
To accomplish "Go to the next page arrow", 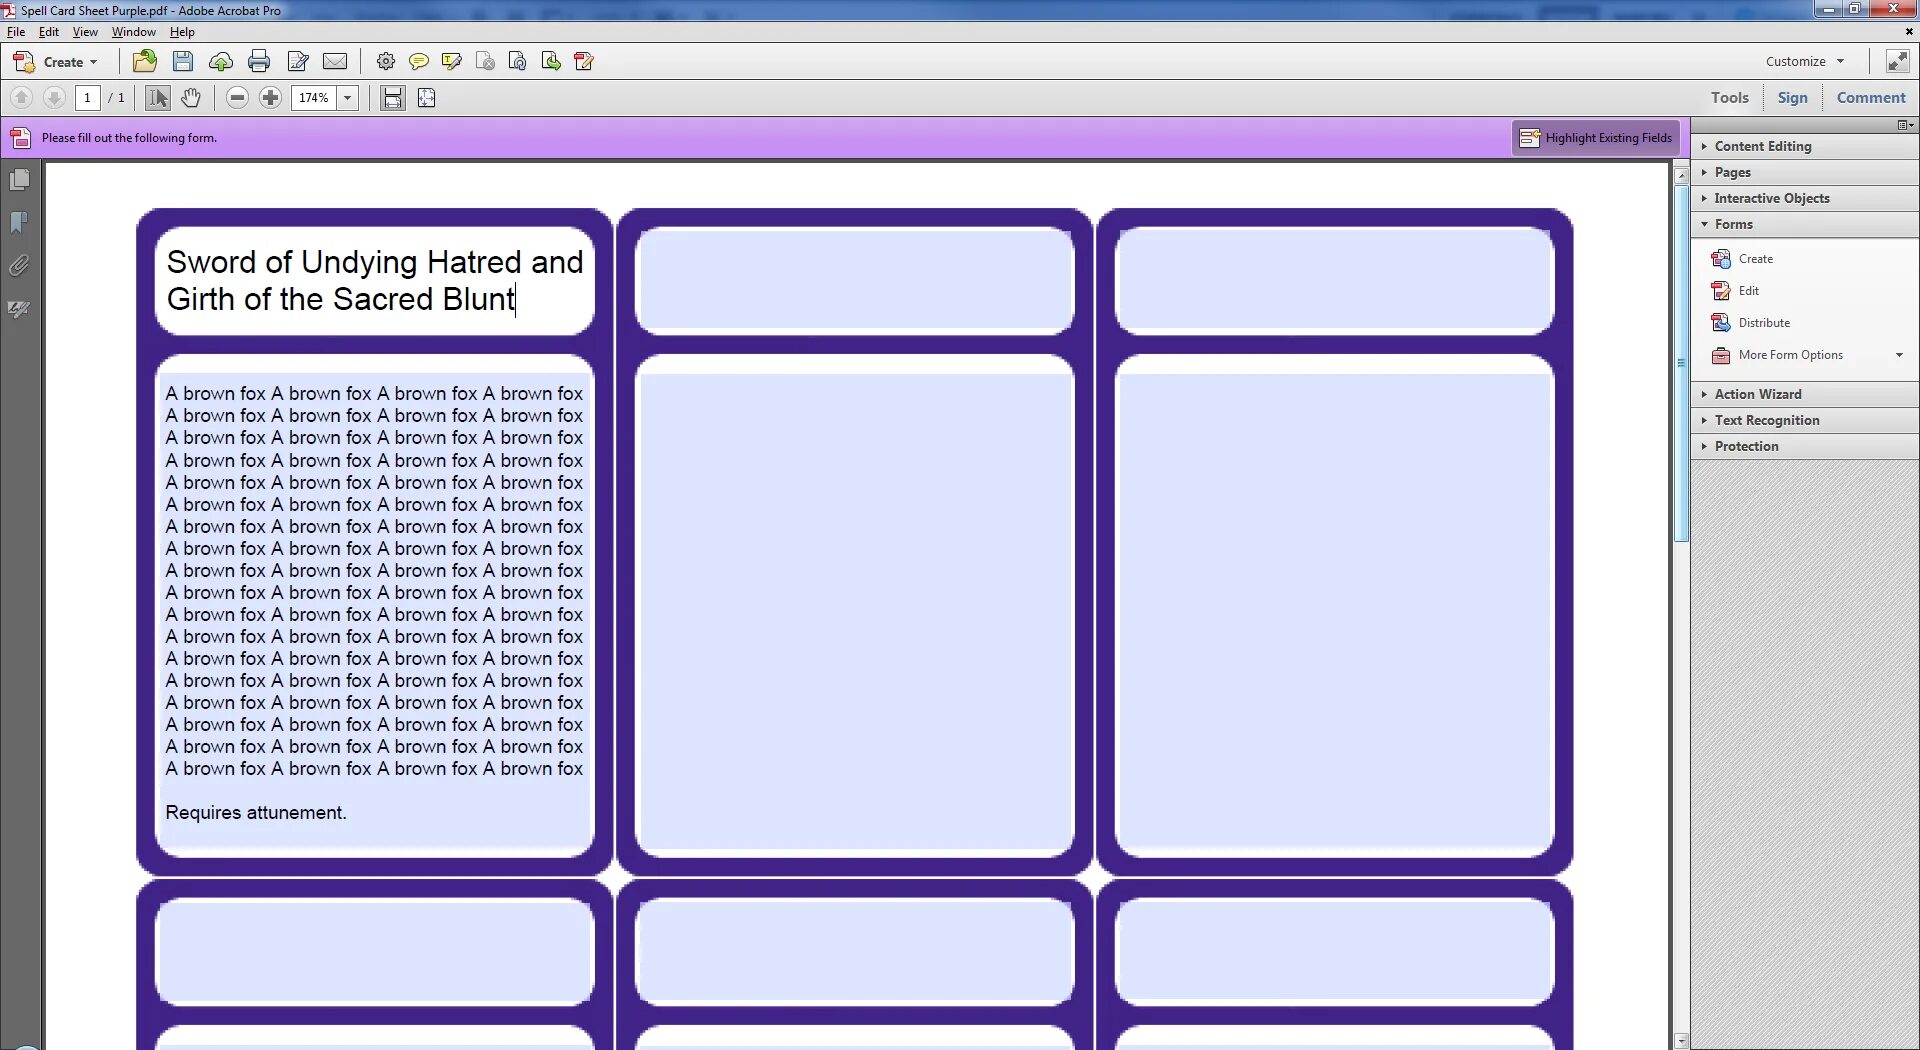I will [x=55, y=98].
